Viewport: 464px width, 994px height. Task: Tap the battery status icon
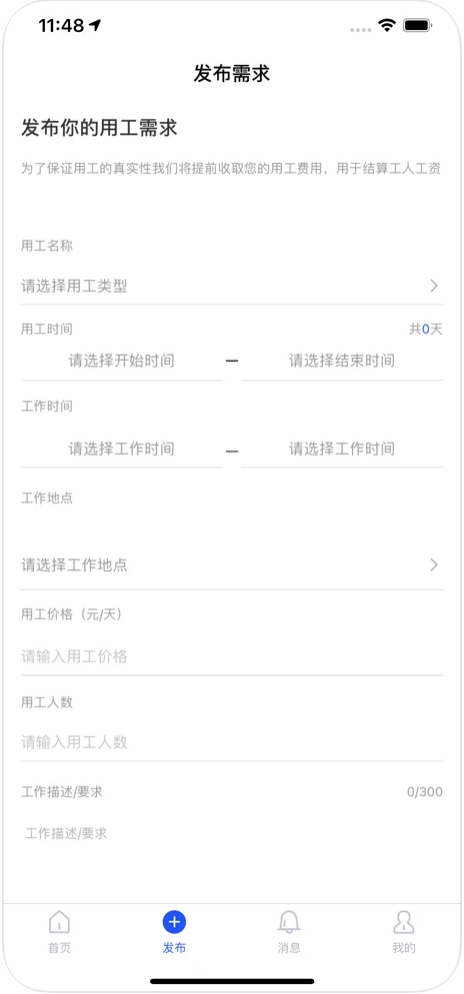(416, 25)
